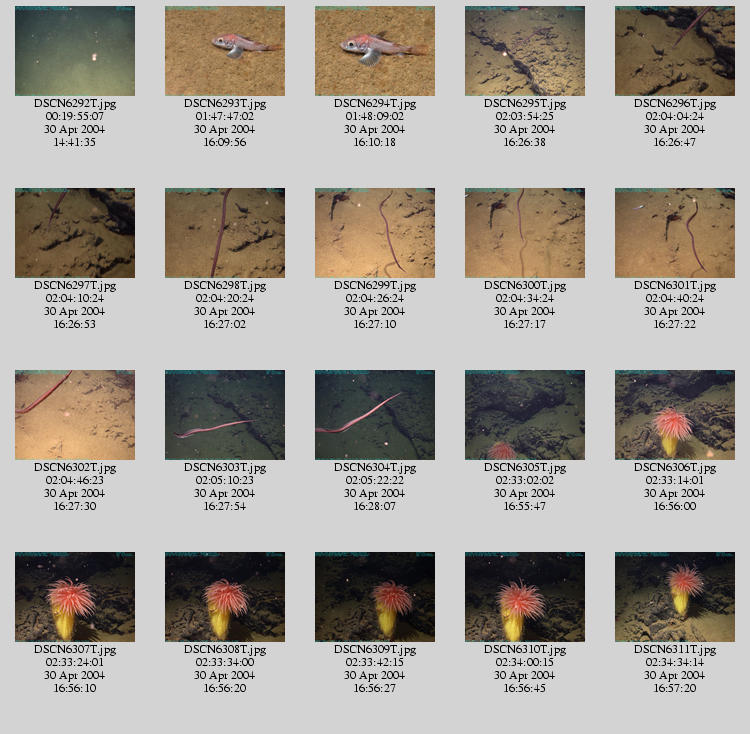Select the DSCN6299T.jpg curved eel thumbnail
The width and height of the screenshot is (750, 734).
tap(375, 233)
